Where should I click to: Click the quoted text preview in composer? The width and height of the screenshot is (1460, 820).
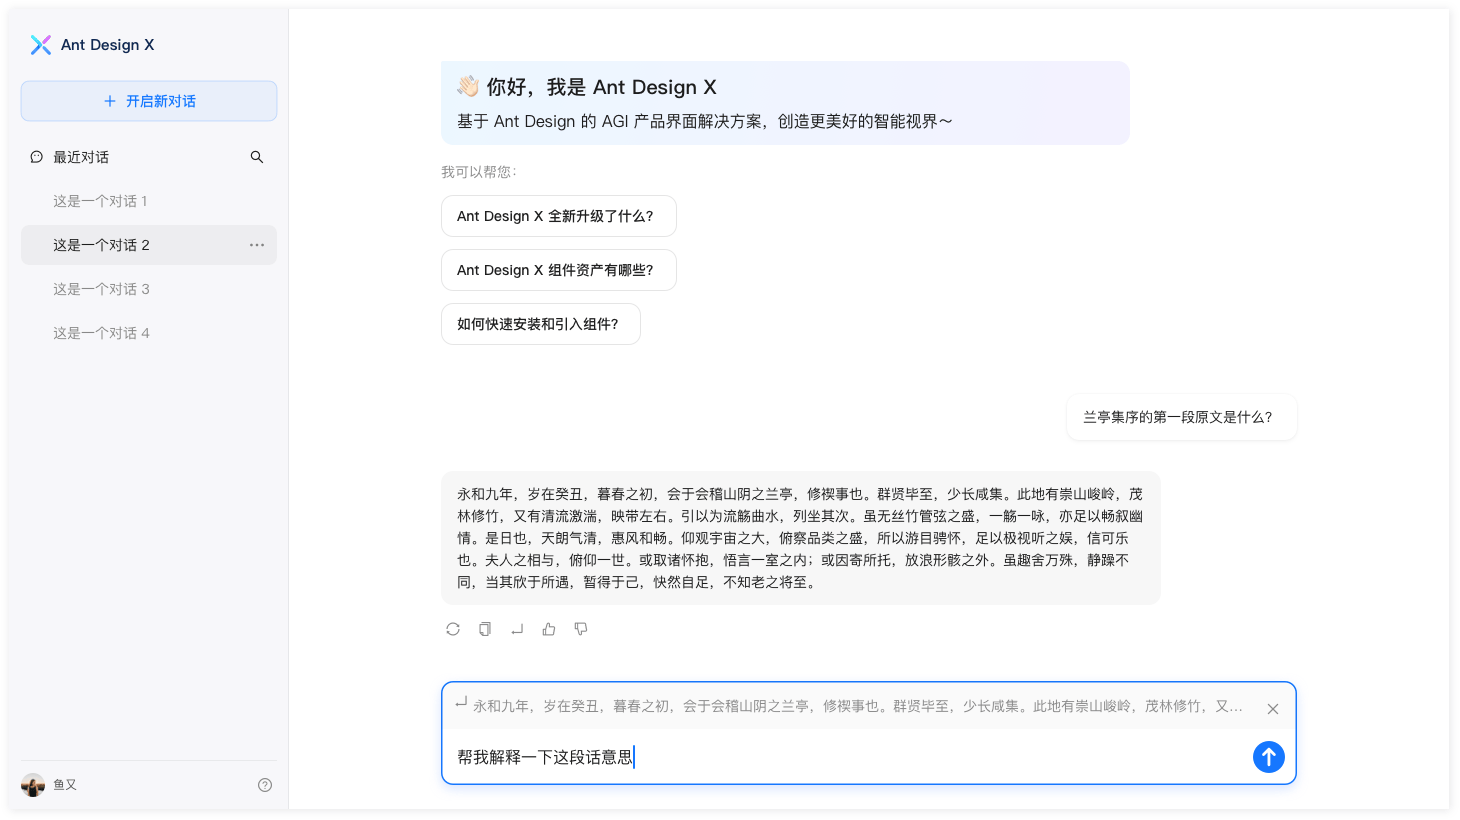[x=858, y=706]
